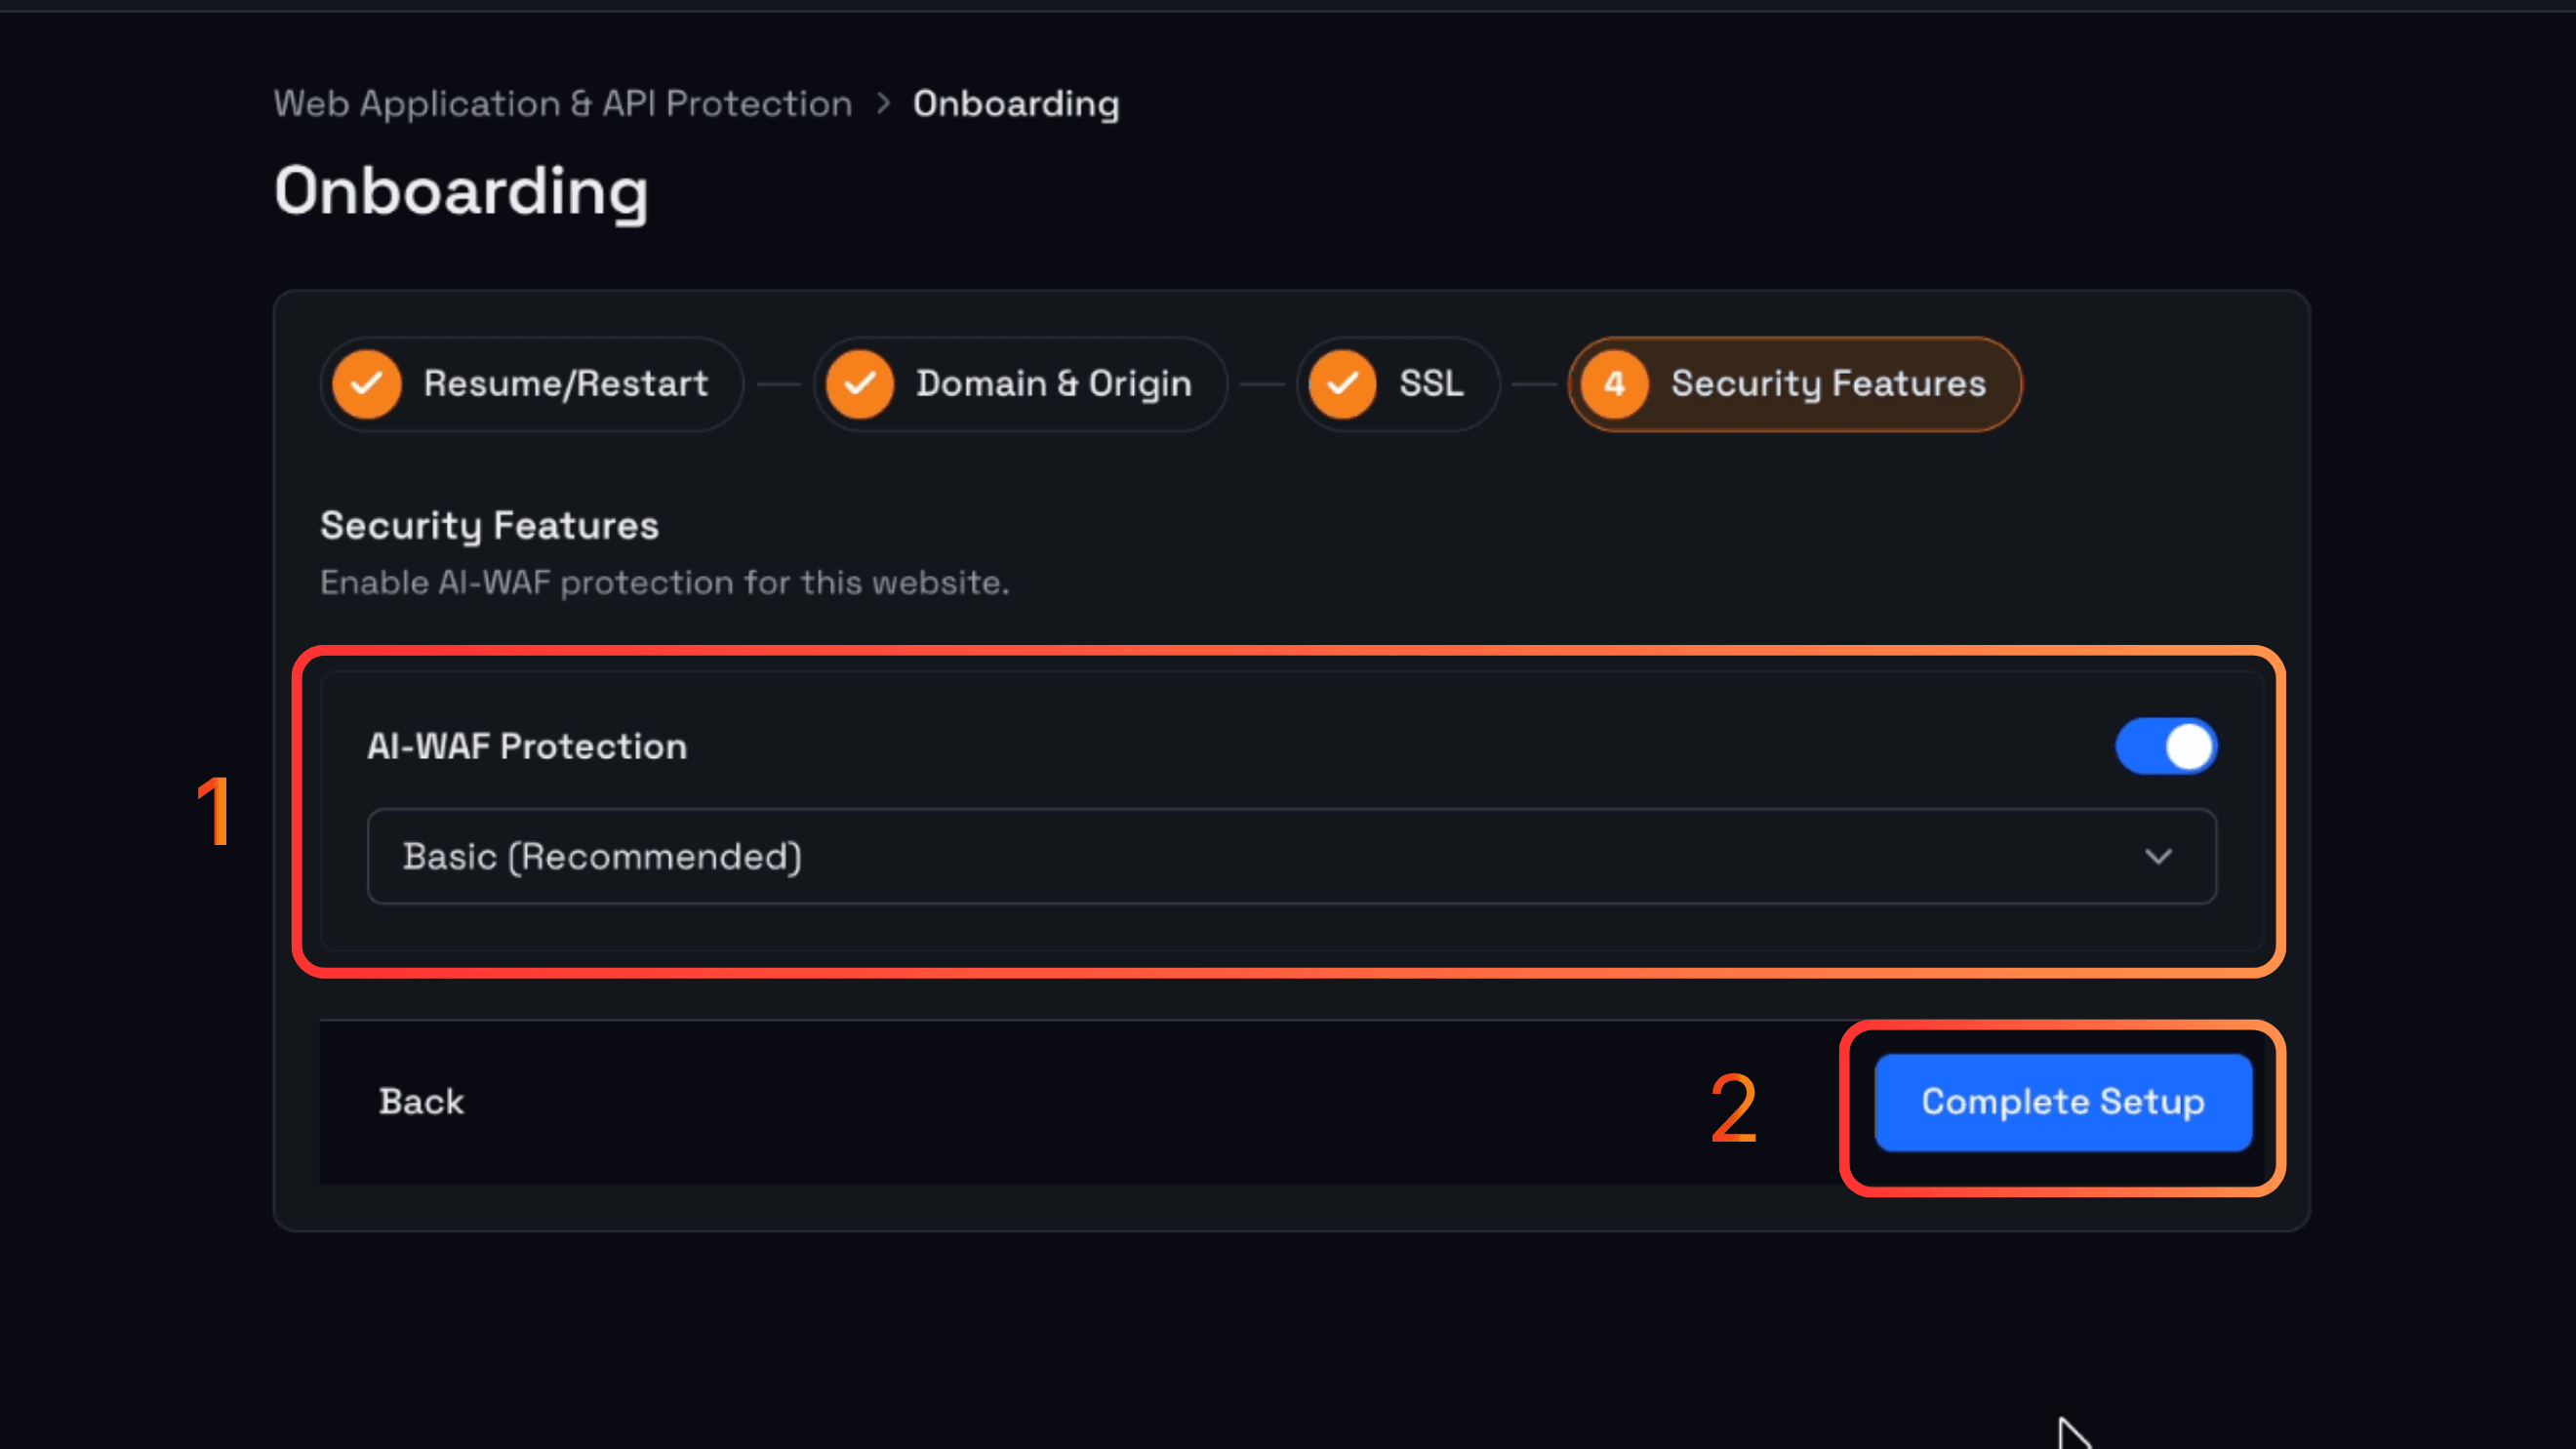Jump to the SSL step

(1431, 384)
